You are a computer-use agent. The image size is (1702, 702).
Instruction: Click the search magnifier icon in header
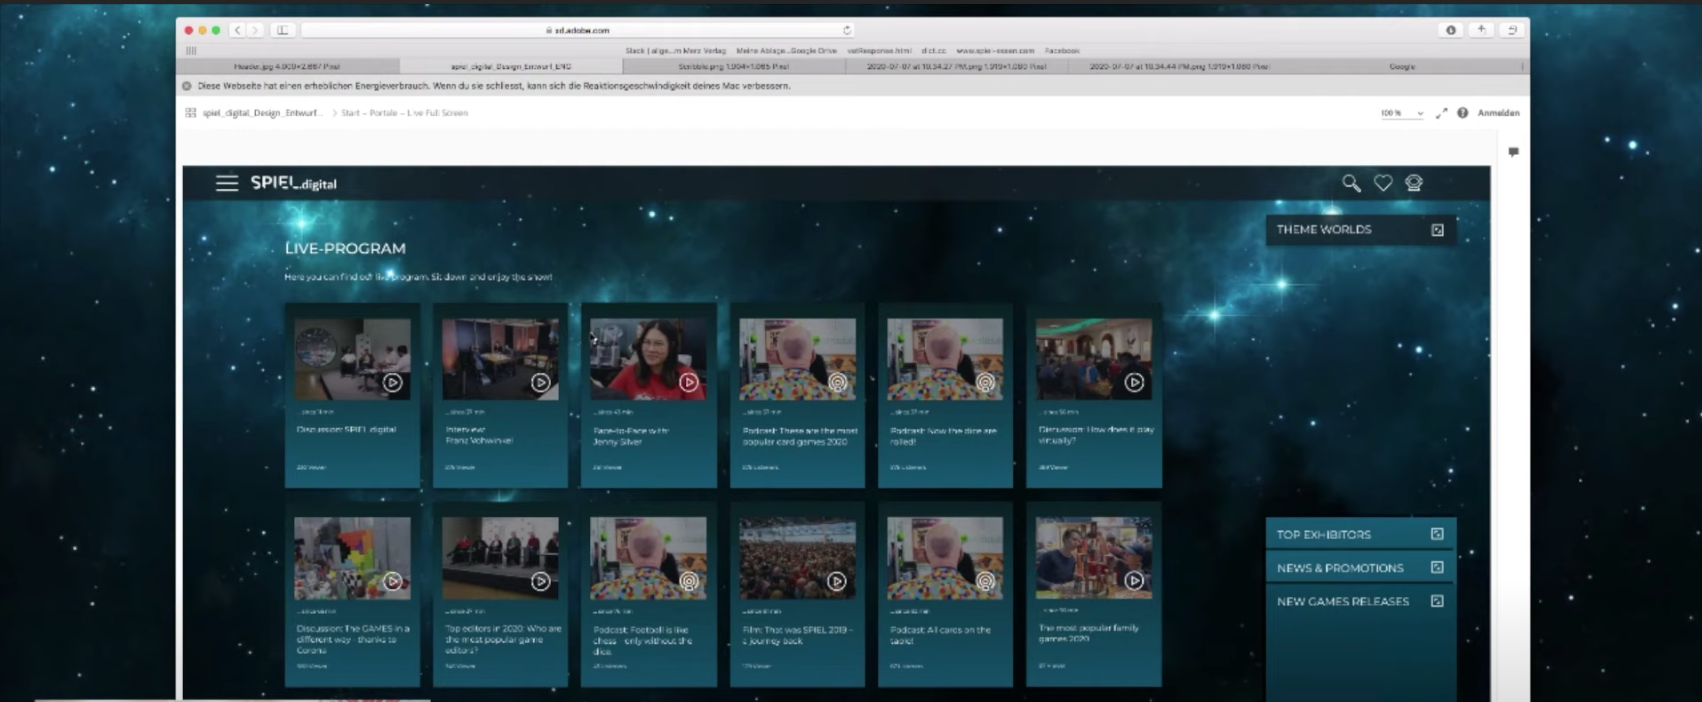pyautogui.click(x=1351, y=183)
